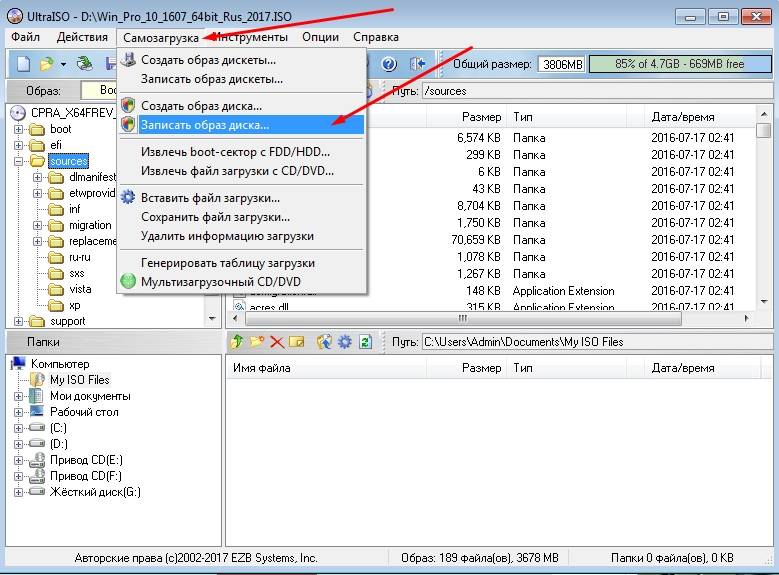Click the Привод CD(E:) drive icon
The image size is (779, 575).
click(x=37, y=460)
